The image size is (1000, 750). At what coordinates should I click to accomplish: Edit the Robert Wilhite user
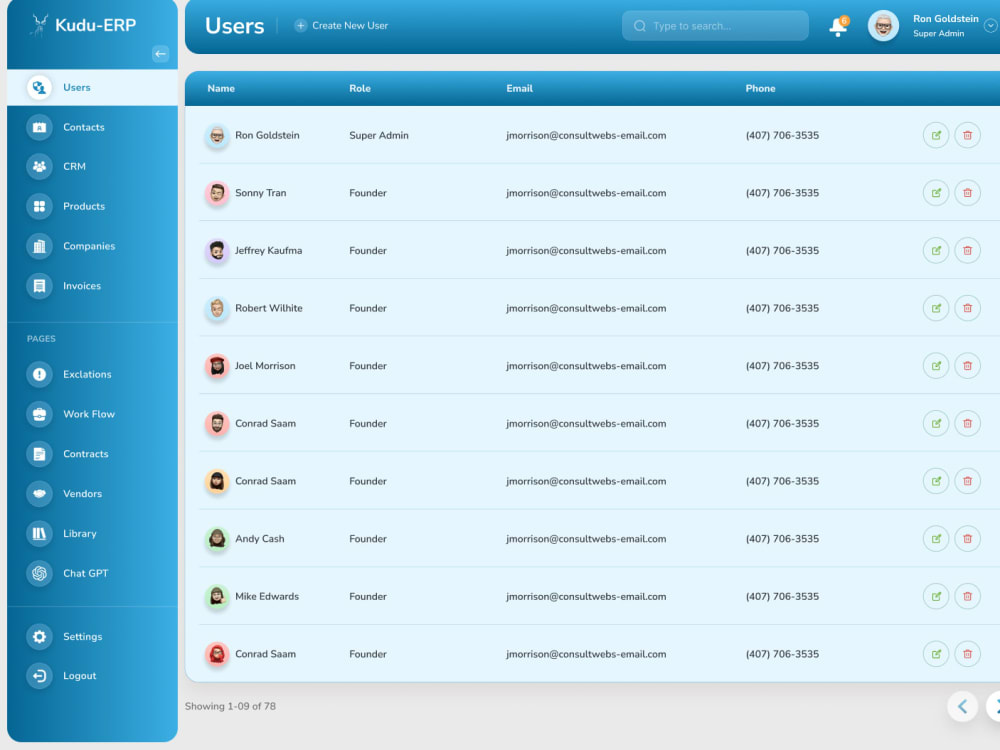point(936,308)
